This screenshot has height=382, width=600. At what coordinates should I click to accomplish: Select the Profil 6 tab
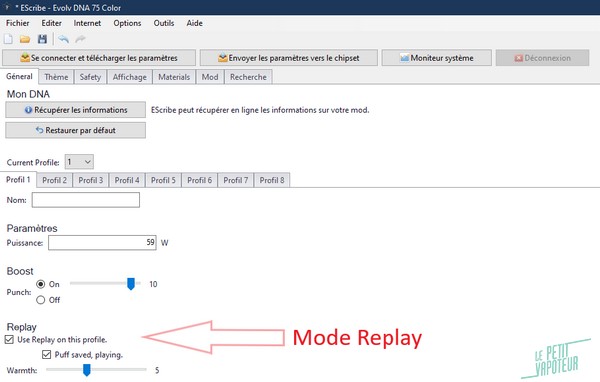coord(199,180)
